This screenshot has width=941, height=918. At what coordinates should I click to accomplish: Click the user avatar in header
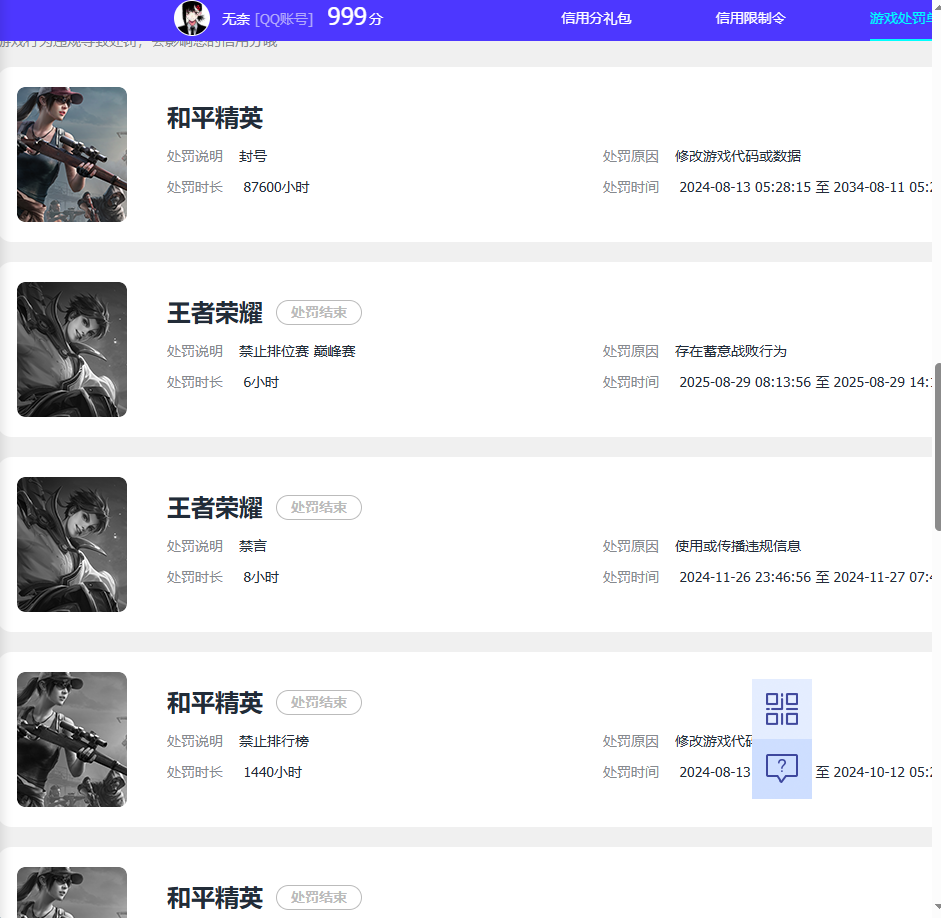click(191, 18)
